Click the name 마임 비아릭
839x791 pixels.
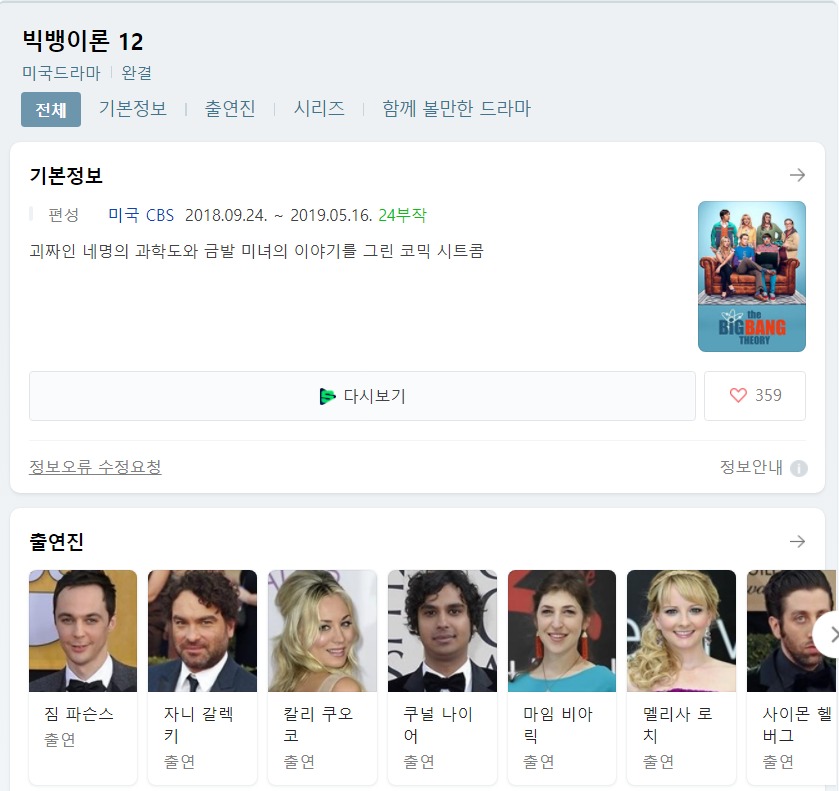[558, 725]
